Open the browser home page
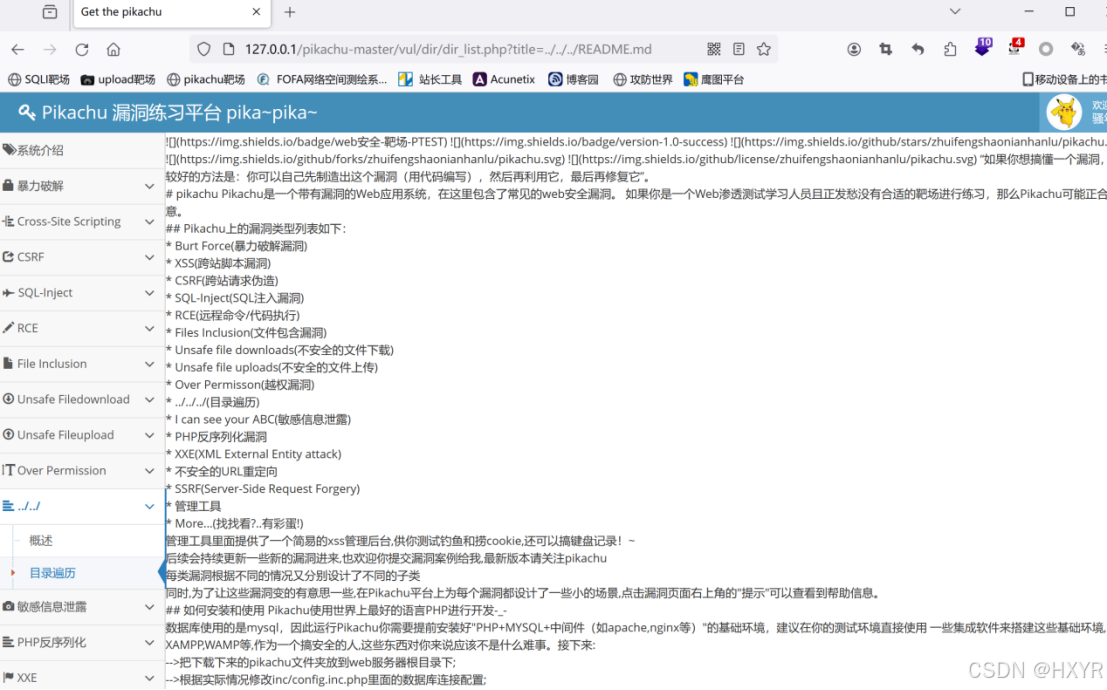This screenshot has height=690, width=1107. click(x=114, y=49)
